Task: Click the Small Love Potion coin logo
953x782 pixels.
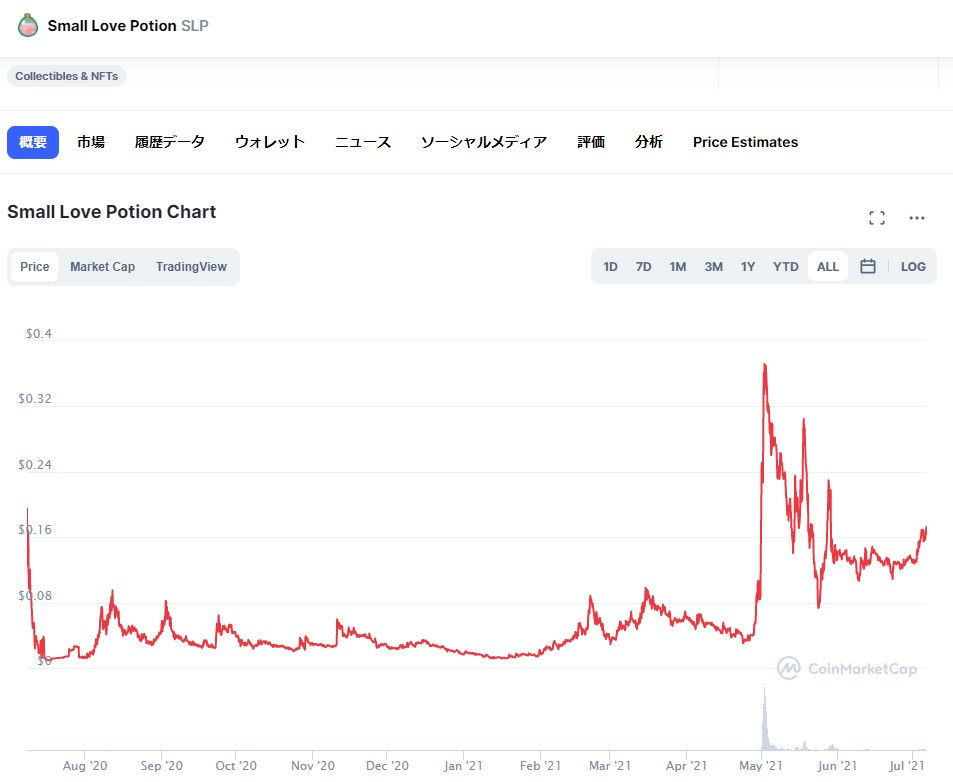Action: coord(27,26)
